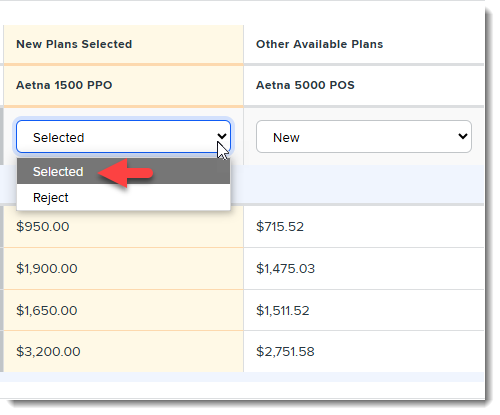
Task: Click the $1,511.52 rate cell
Action: [x=364, y=310]
